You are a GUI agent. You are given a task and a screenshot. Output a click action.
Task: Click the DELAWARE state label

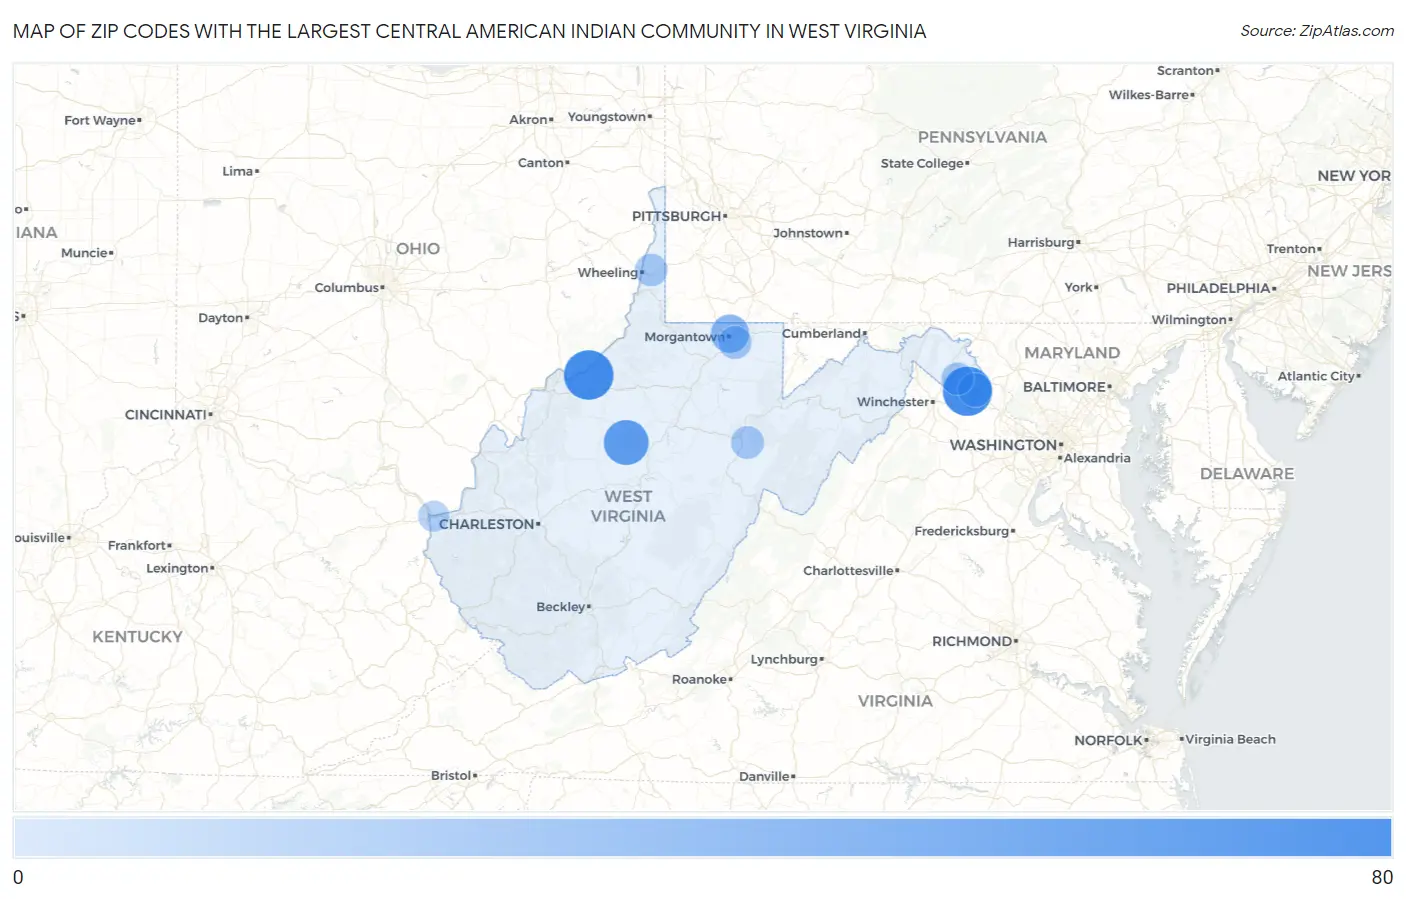1247,474
